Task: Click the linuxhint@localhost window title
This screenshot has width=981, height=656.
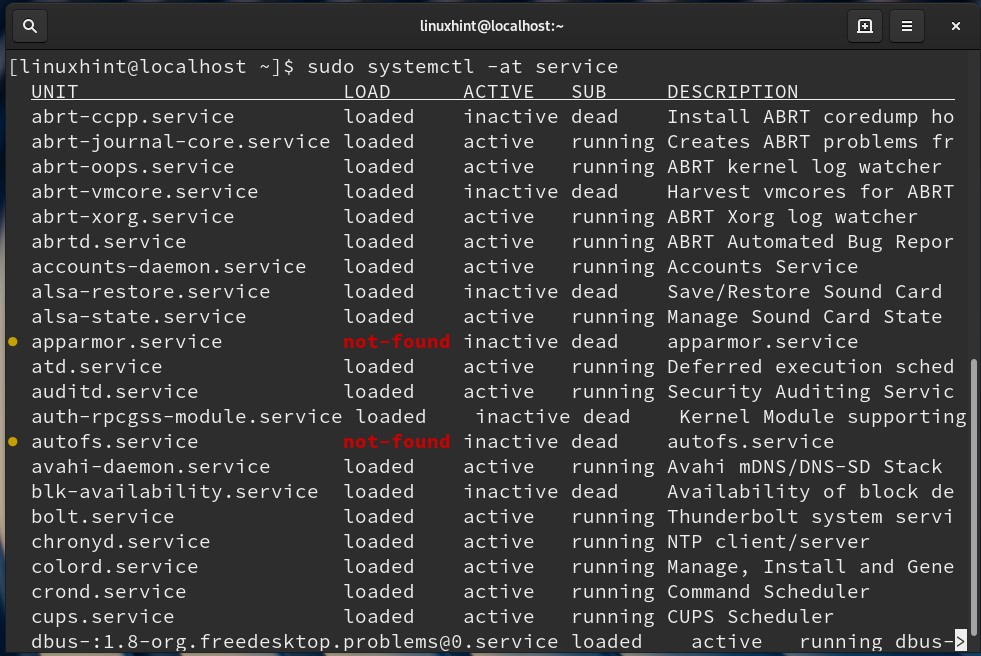Action: pyautogui.click(x=490, y=26)
